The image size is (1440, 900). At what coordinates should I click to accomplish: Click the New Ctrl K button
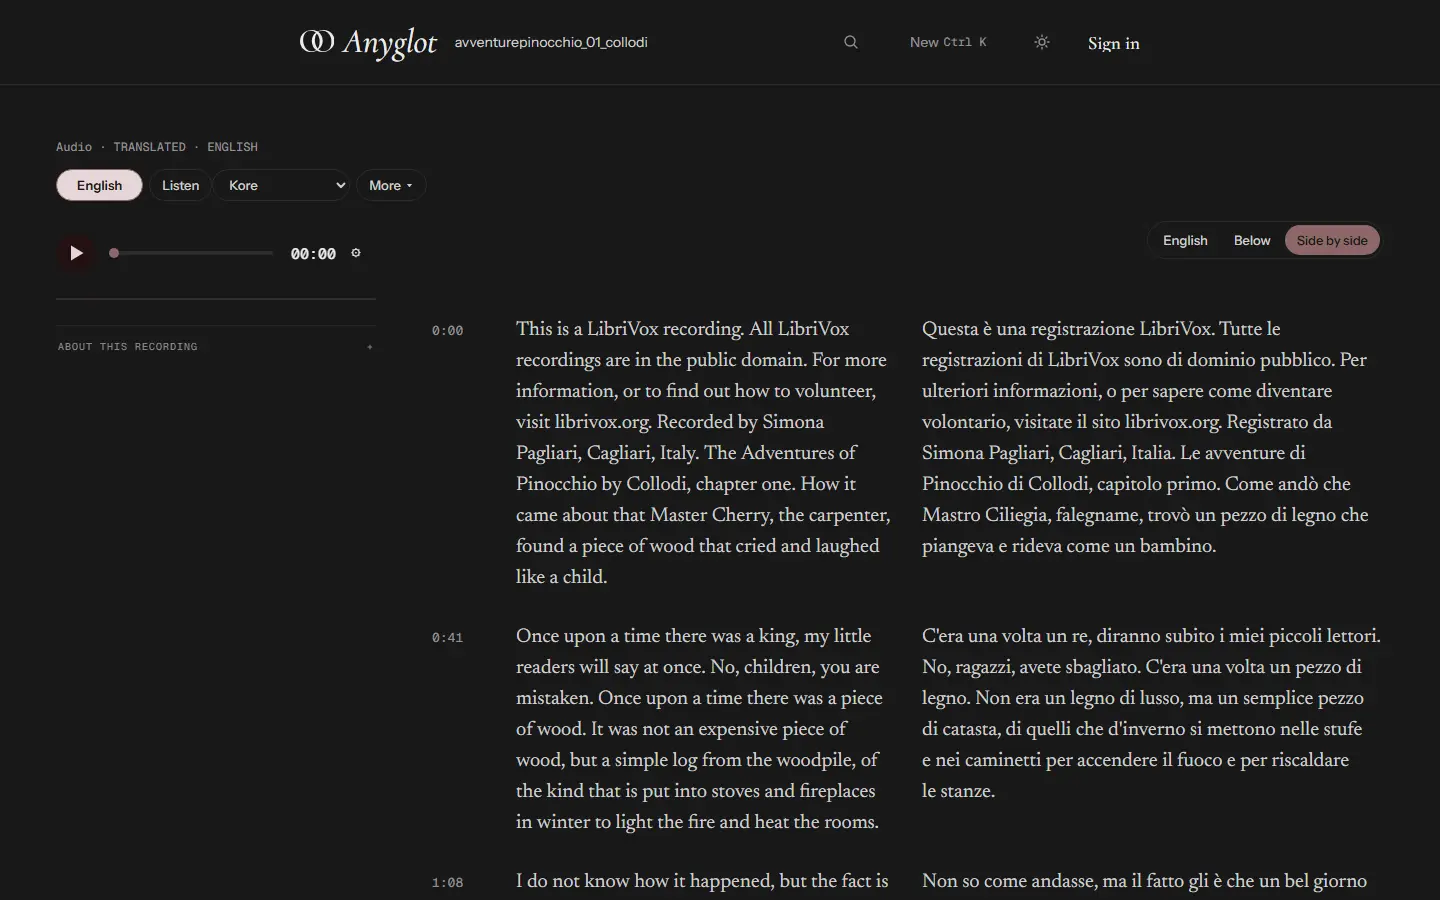[948, 42]
